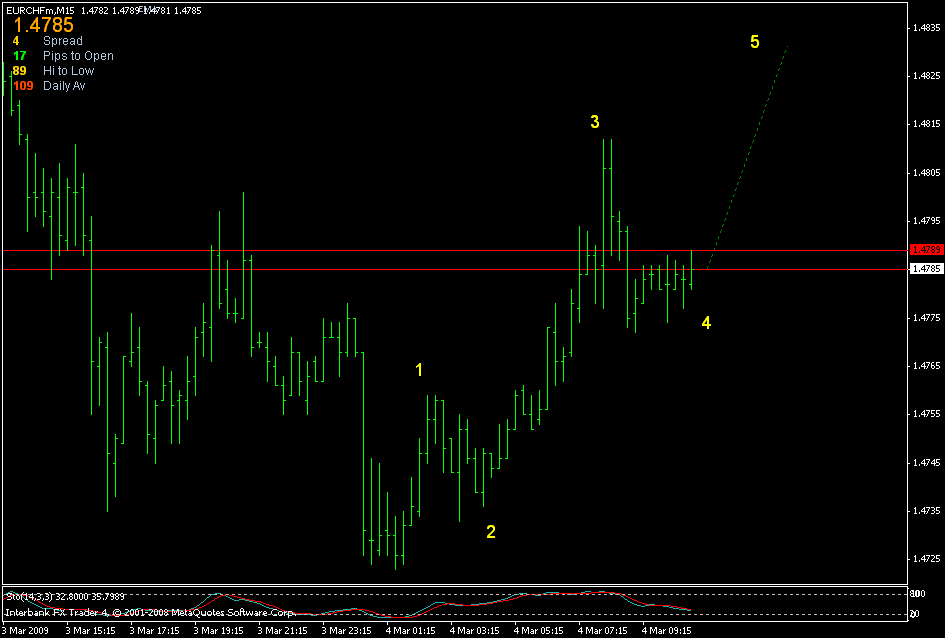Click wave marker 5 at top right
This screenshot has height=638, width=945.
pyautogui.click(x=755, y=41)
